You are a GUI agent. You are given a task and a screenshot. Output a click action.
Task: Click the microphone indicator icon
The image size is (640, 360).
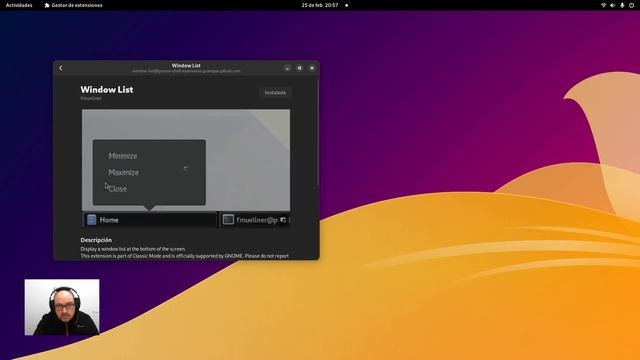click(622, 5)
